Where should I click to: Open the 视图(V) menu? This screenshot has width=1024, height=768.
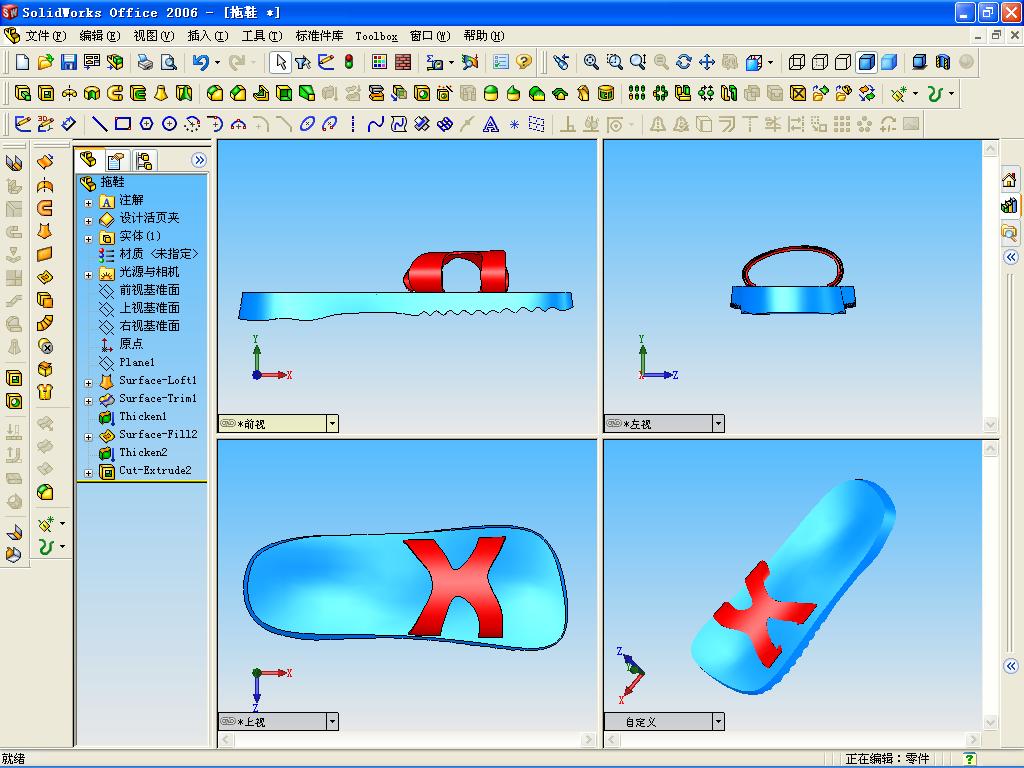click(154, 36)
